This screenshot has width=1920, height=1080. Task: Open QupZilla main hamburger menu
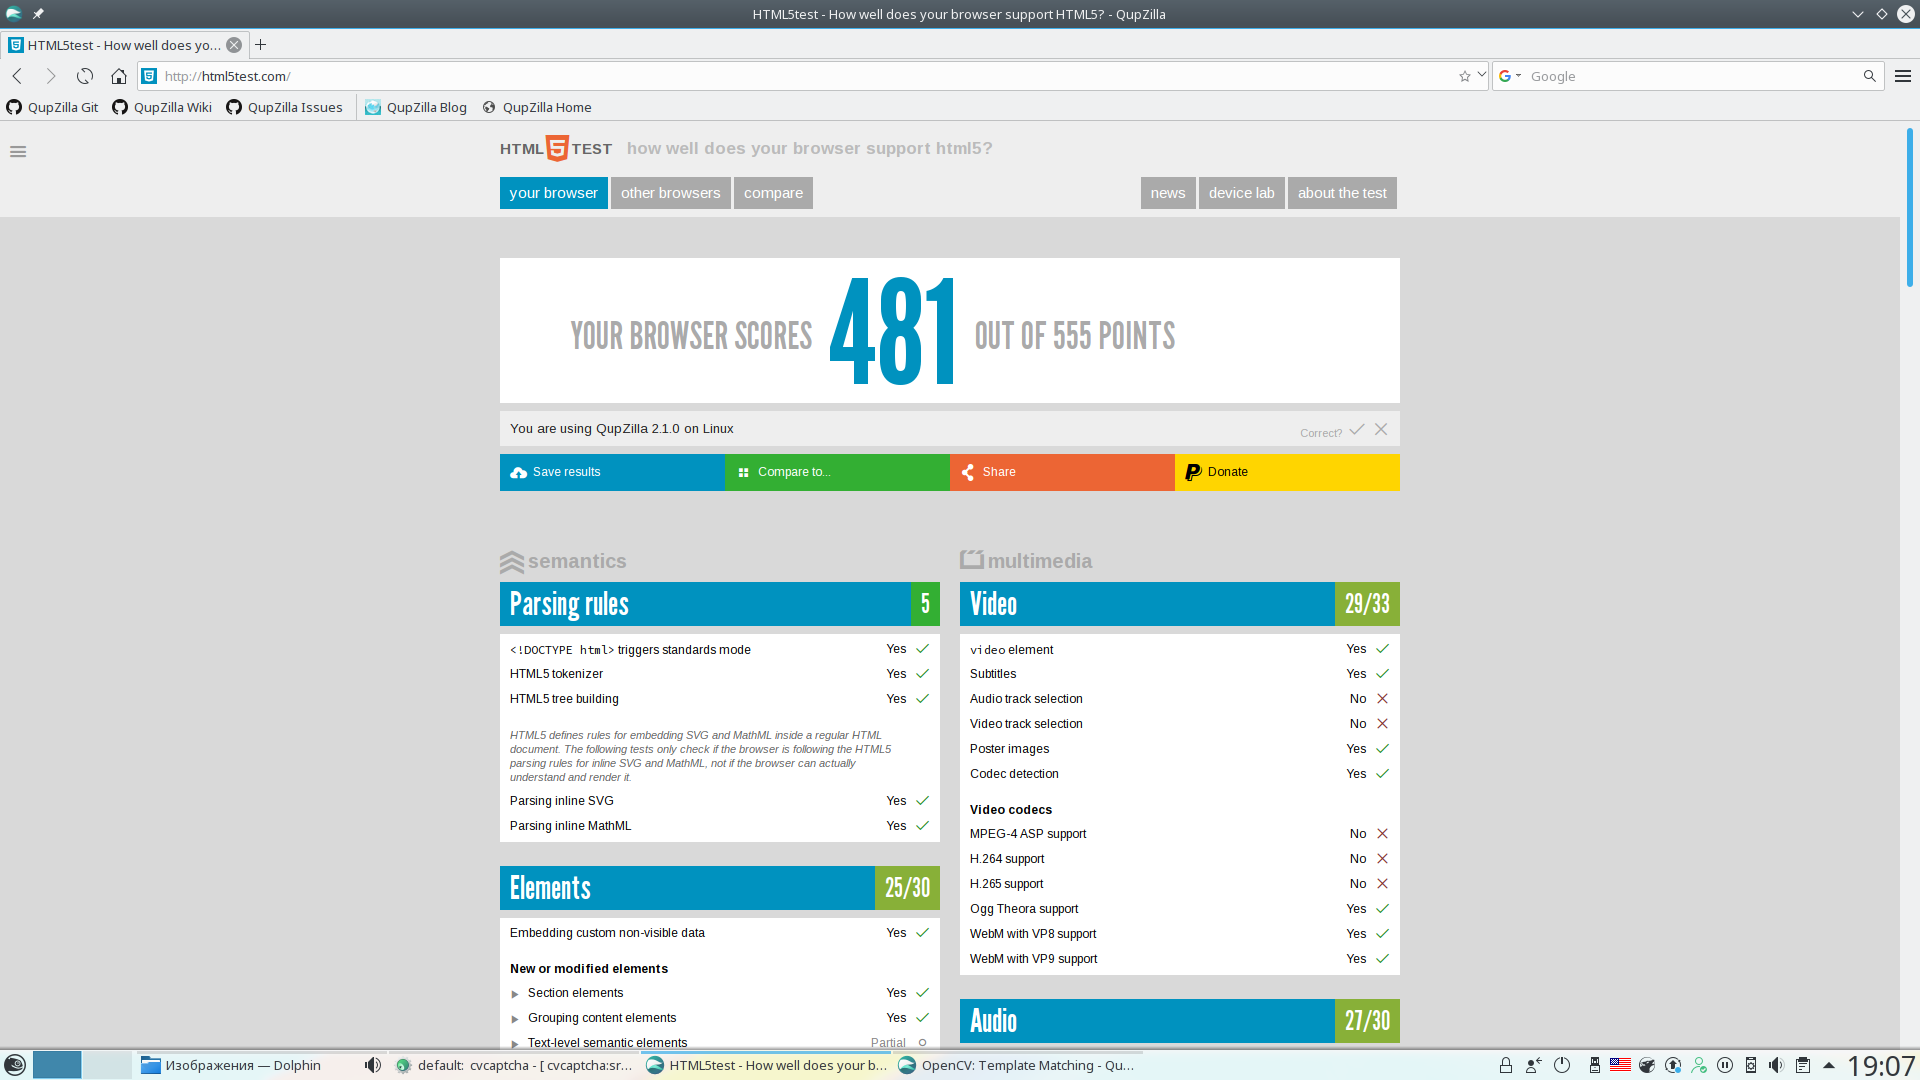click(1903, 76)
